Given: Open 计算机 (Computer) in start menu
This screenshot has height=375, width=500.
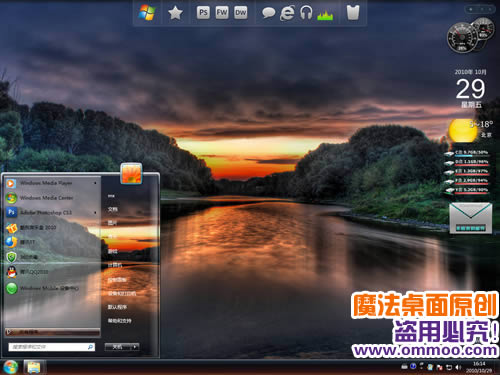Looking at the screenshot, I should 115,265.
